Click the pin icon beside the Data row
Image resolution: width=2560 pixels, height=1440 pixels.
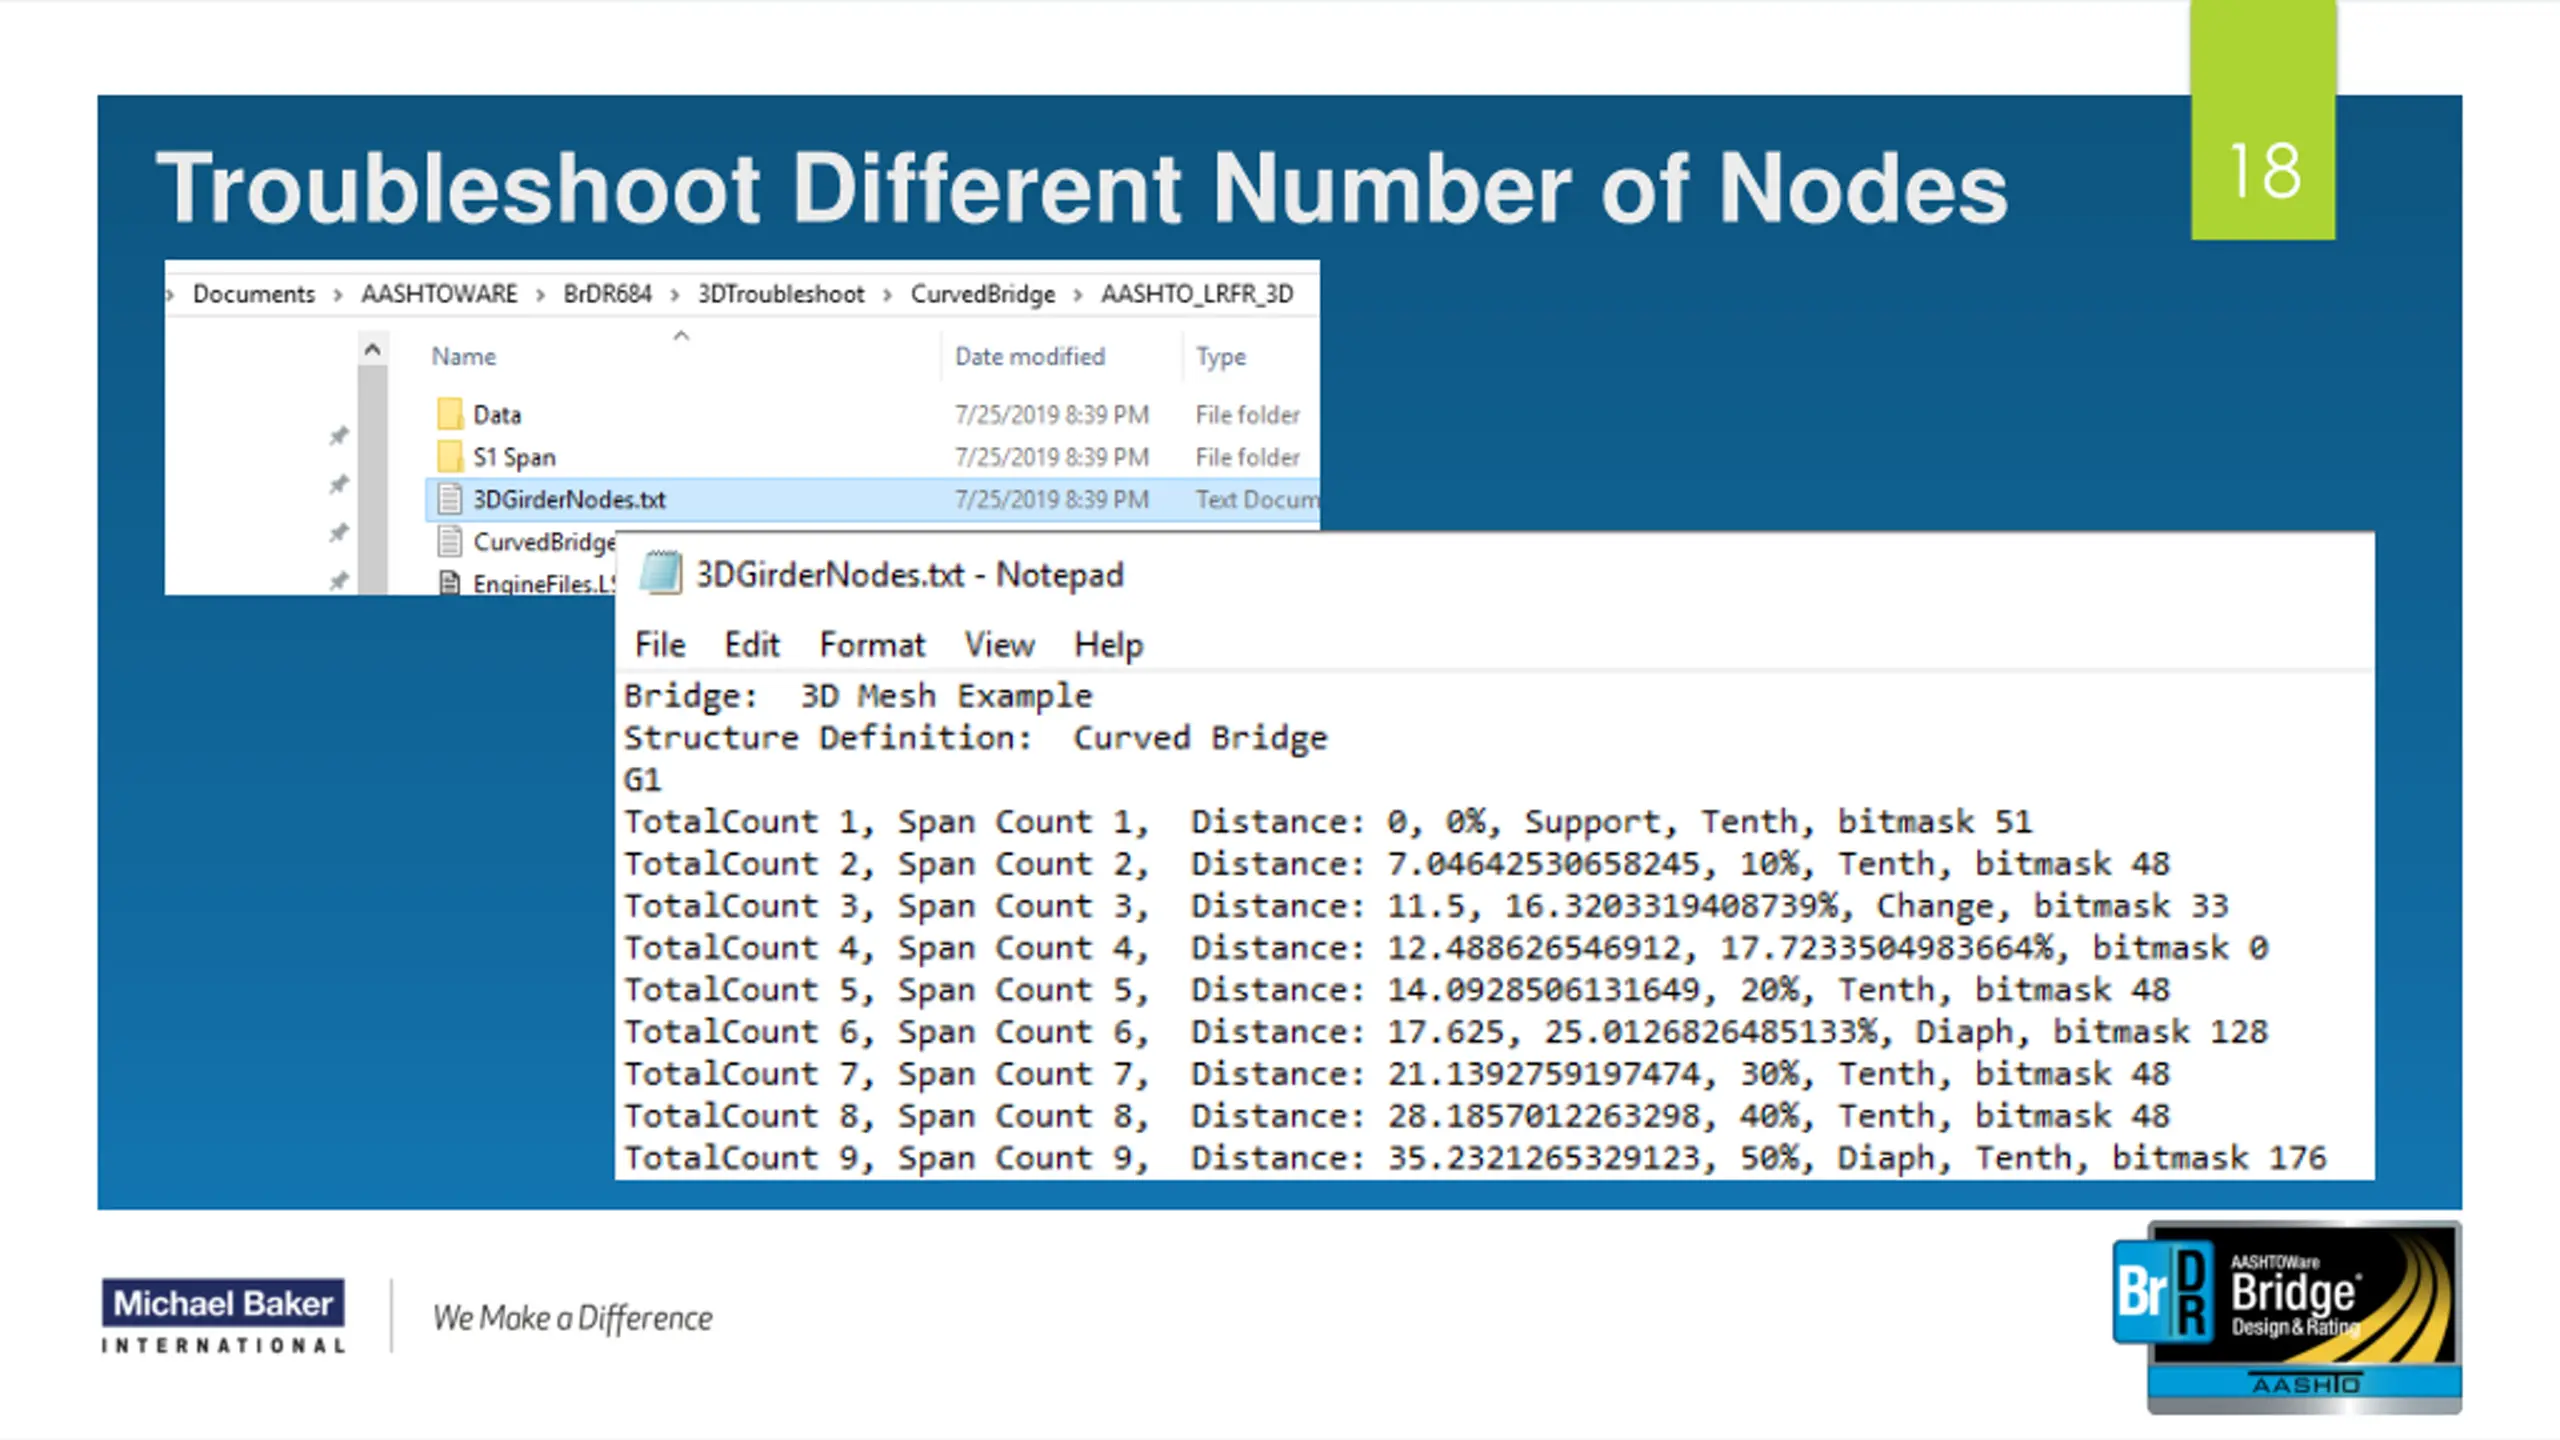[339, 436]
